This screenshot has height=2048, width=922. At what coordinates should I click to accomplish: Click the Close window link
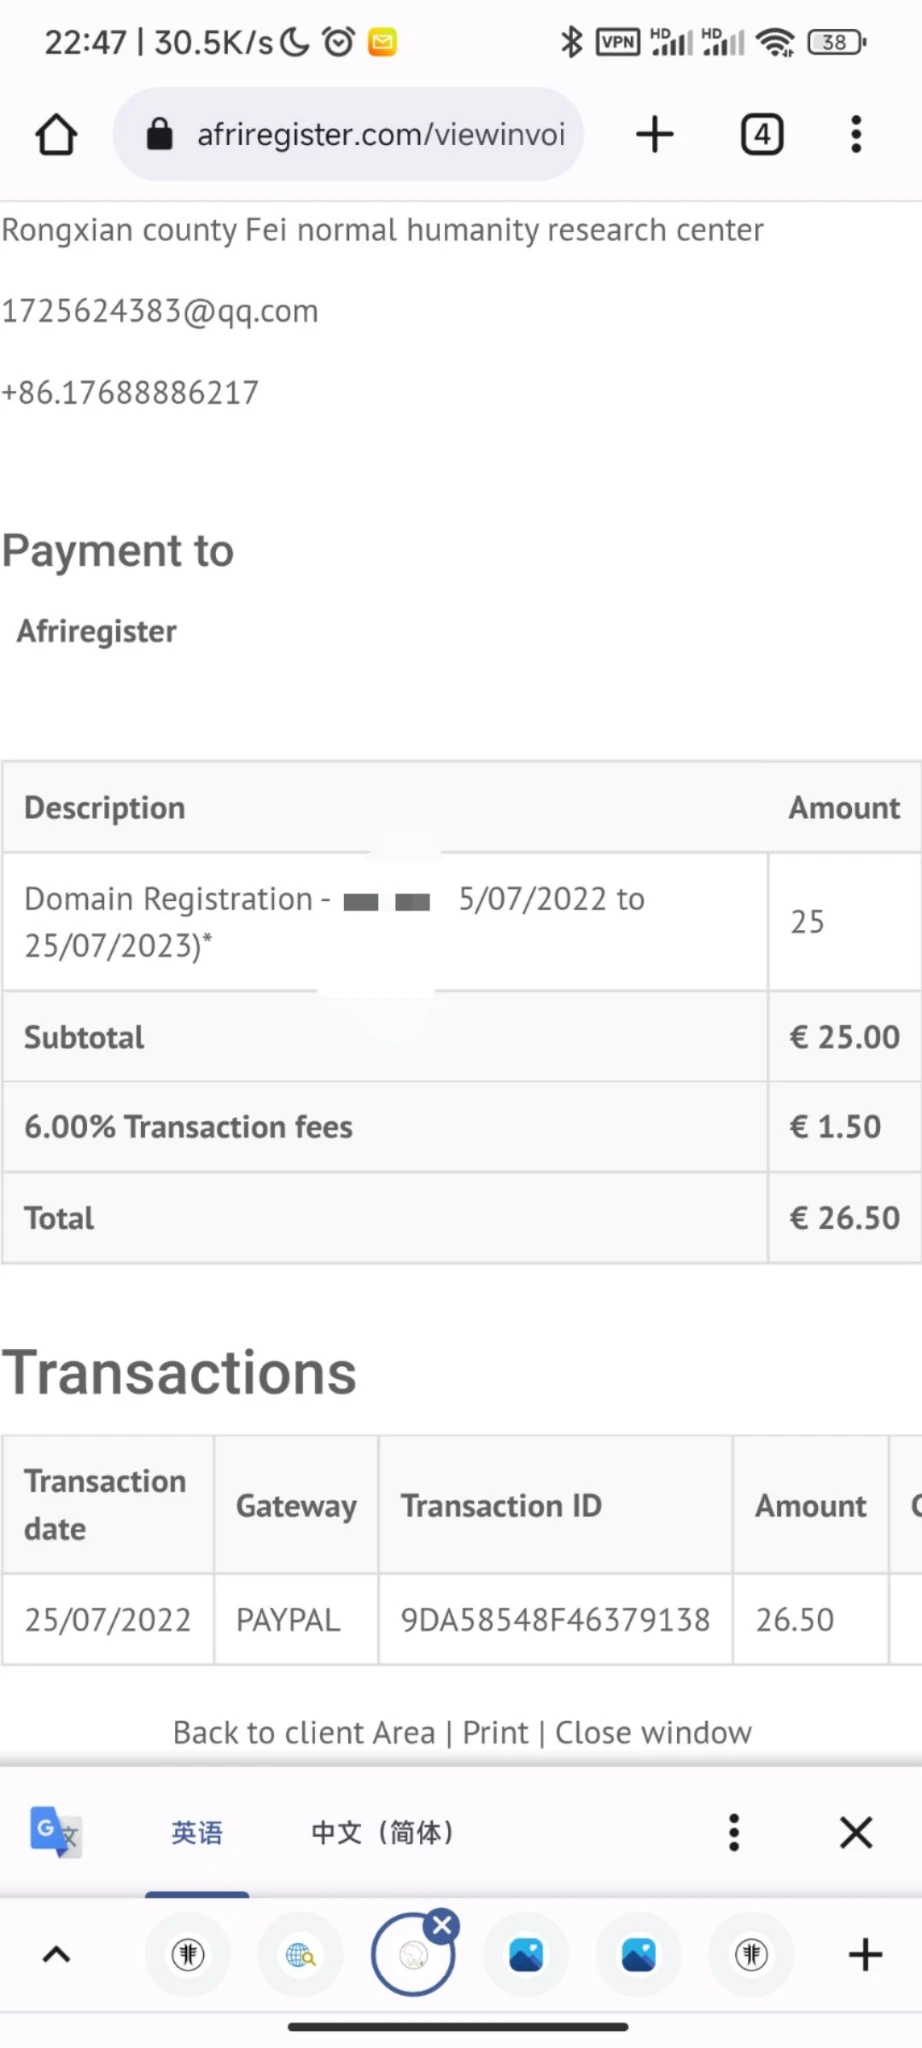pyautogui.click(x=653, y=1732)
